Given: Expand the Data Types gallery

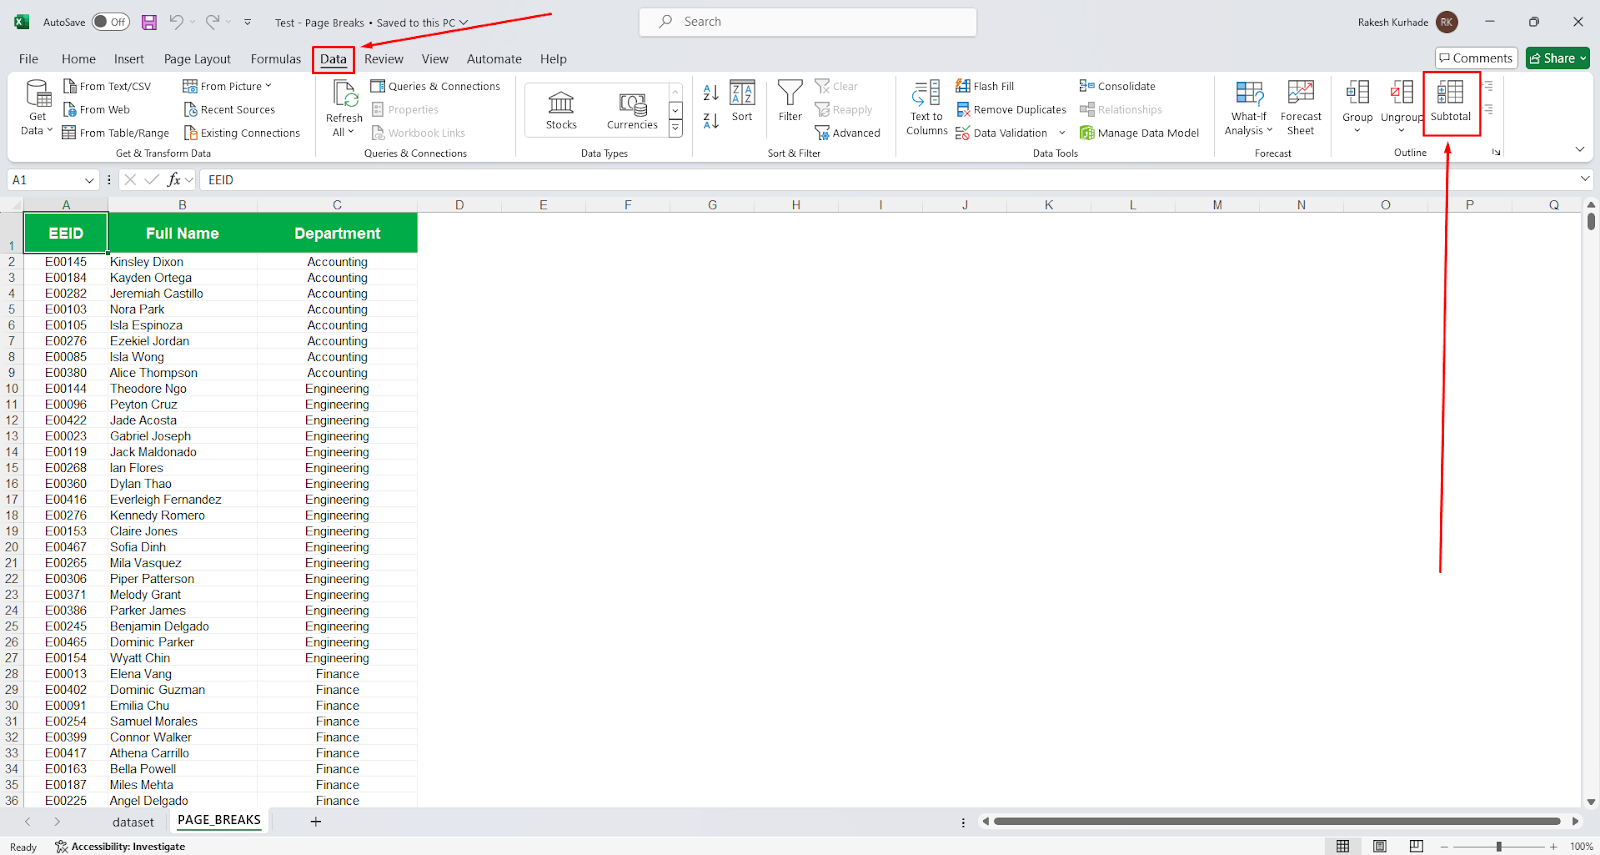Looking at the screenshot, I should pos(676,129).
